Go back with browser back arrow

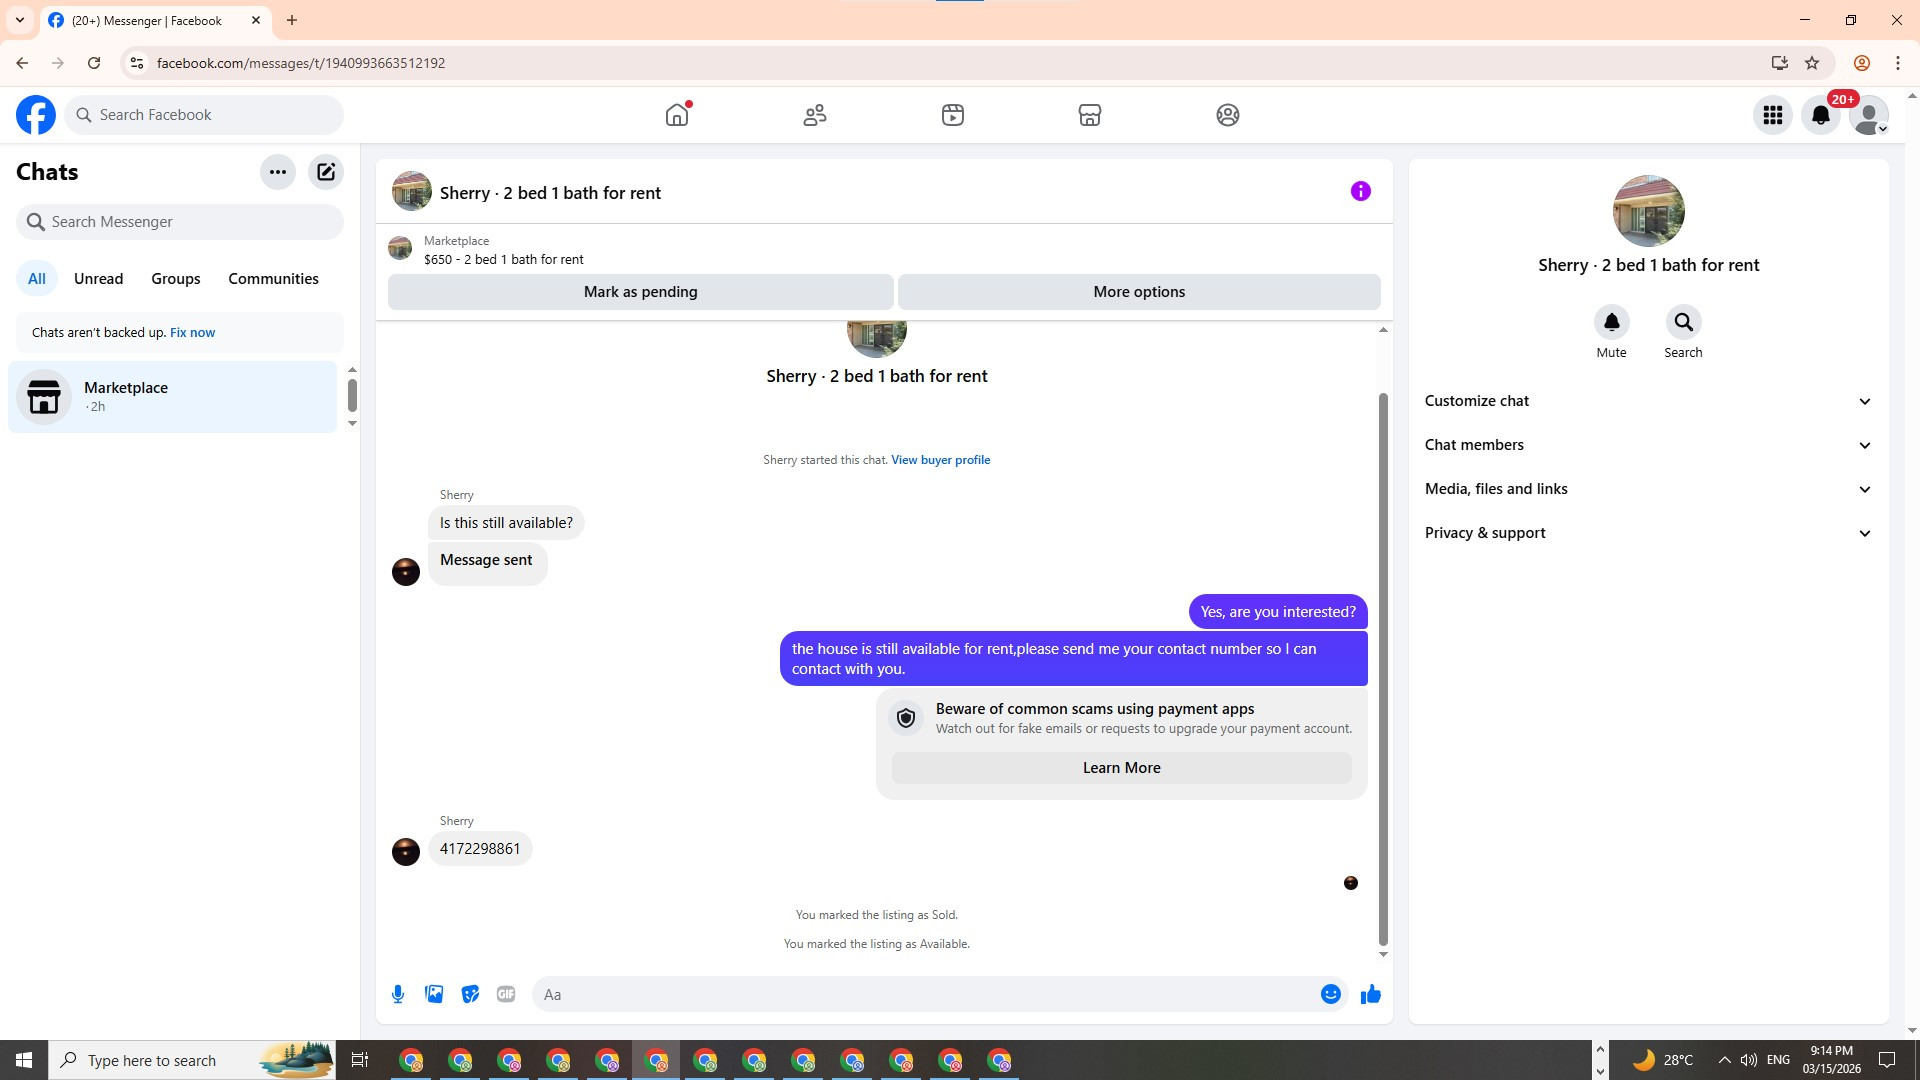(x=22, y=63)
